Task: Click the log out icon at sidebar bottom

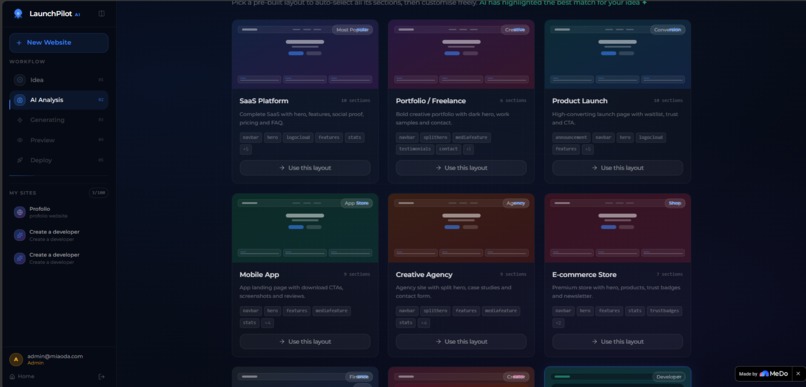Action: pyautogui.click(x=101, y=377)
